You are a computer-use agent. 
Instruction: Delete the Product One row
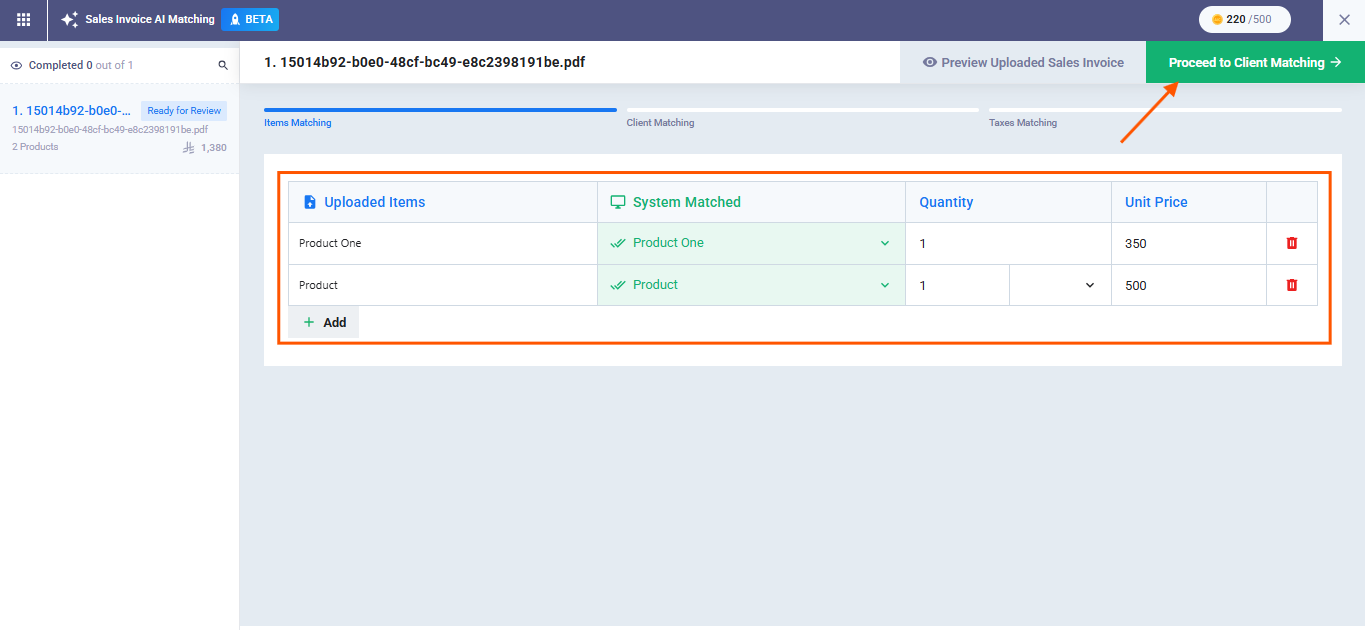1292,243
